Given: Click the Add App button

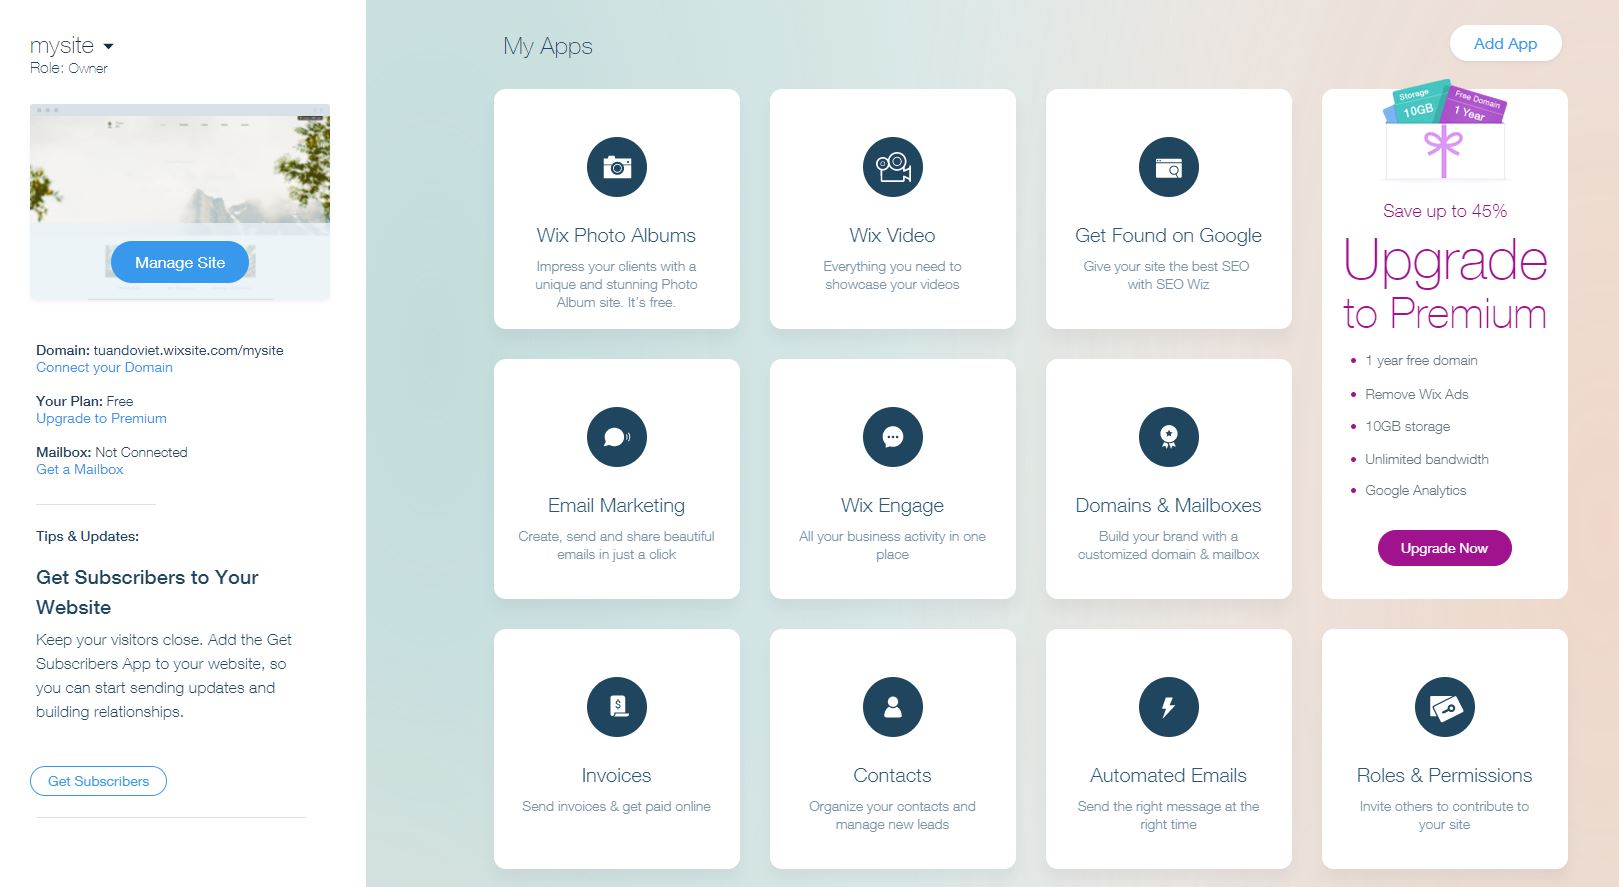Looking at the screenshot, I should [1505, 43].
